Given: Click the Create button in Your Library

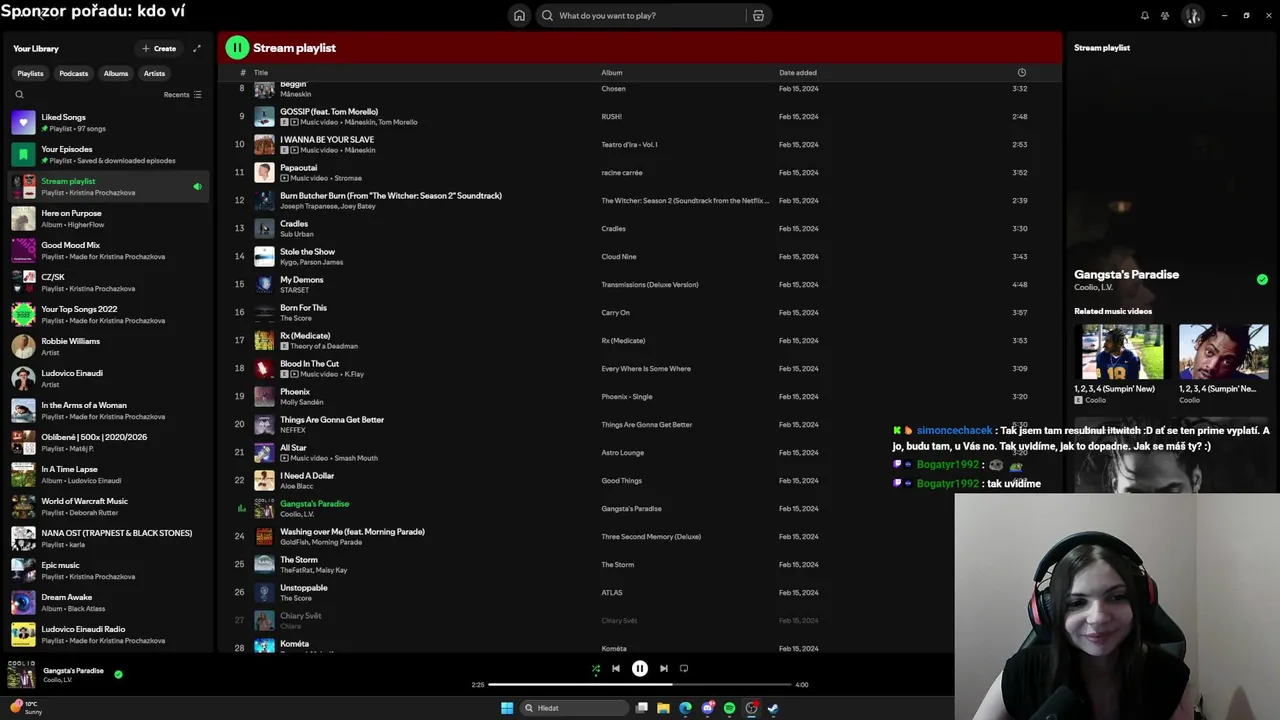Looking at the screenshot, I should [x=159, y=48].
